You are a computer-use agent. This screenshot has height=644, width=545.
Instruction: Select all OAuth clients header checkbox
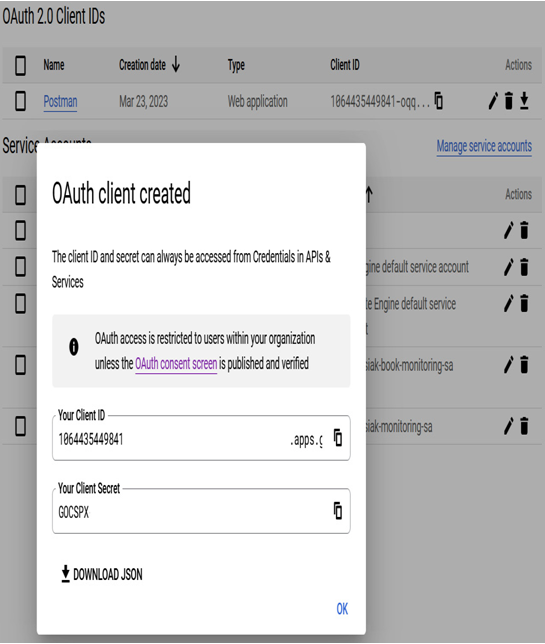click(x=20, y=65)
